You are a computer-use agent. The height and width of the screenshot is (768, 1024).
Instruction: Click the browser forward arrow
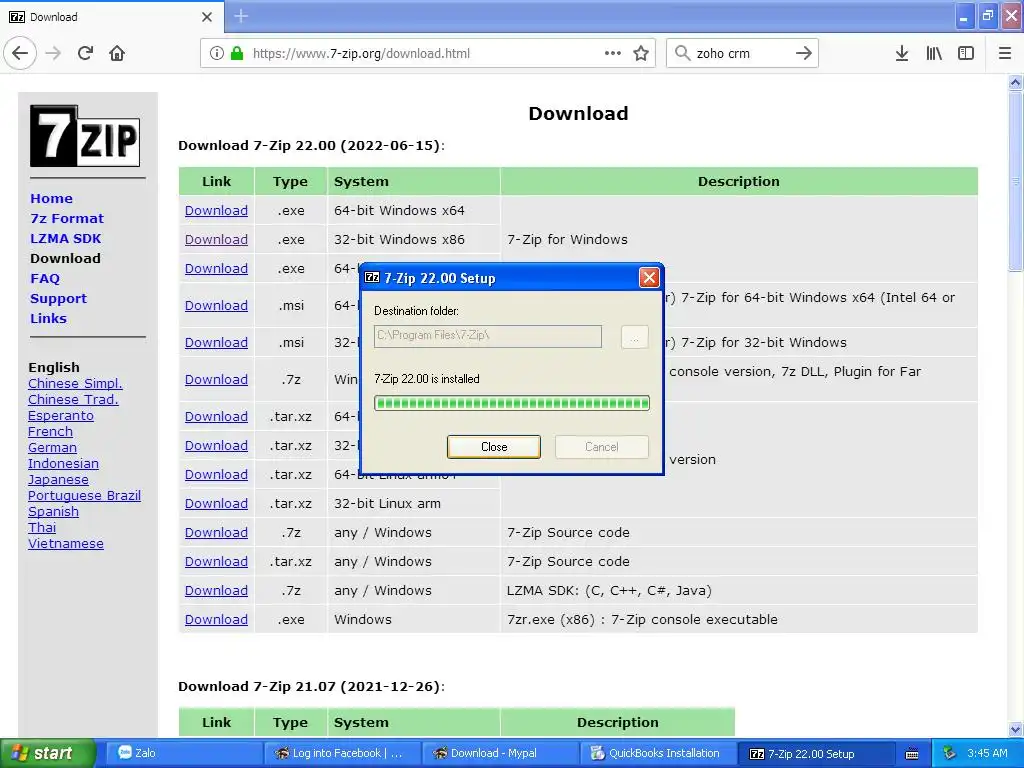[x=53, y=53]
